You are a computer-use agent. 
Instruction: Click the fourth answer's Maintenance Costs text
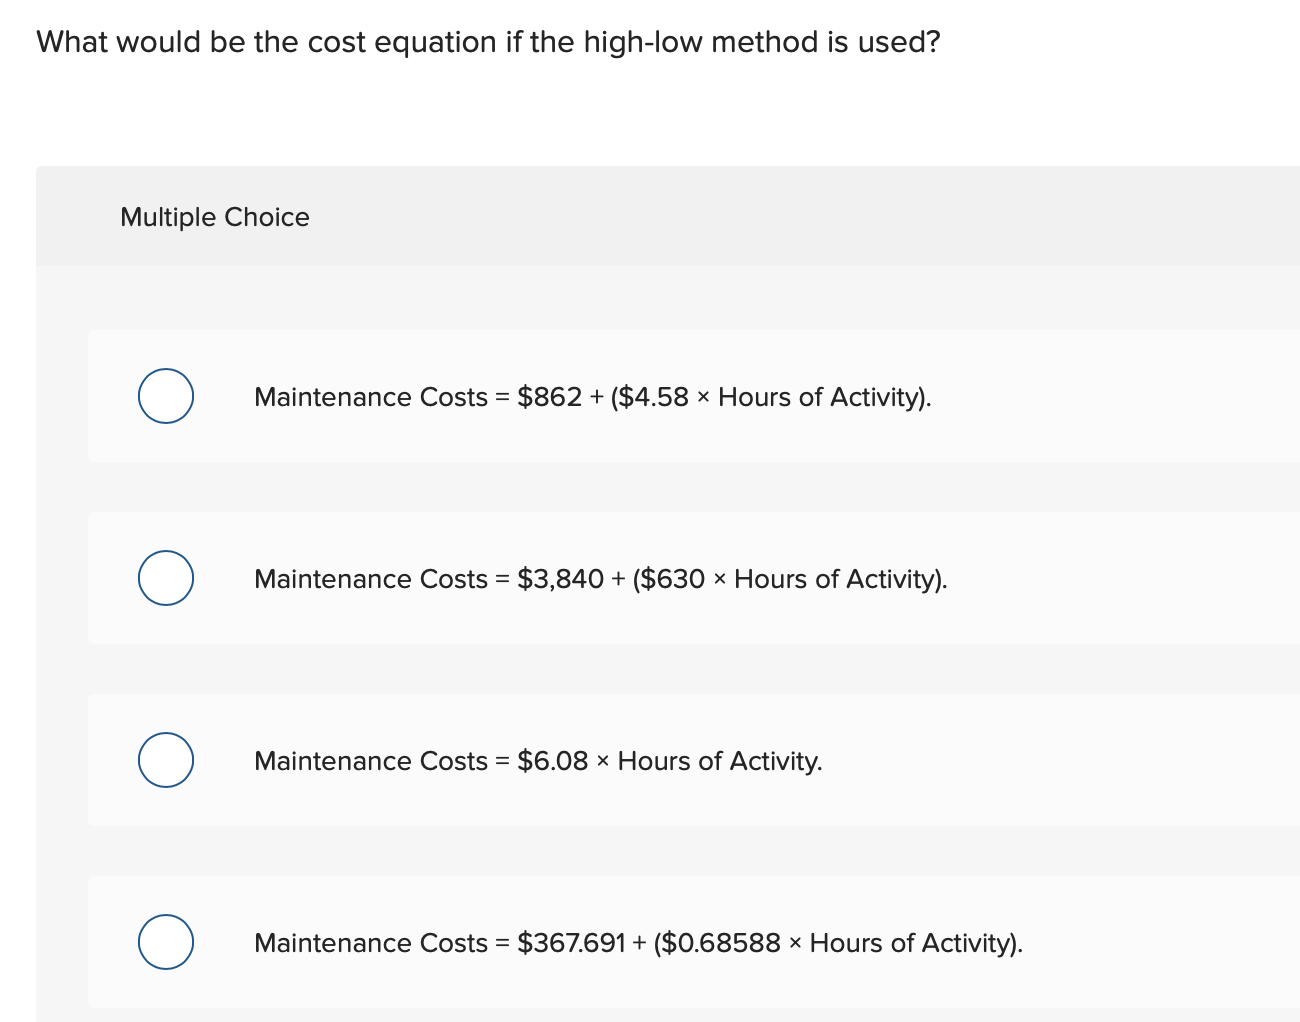pyautogui.click(x=370, y=943)
